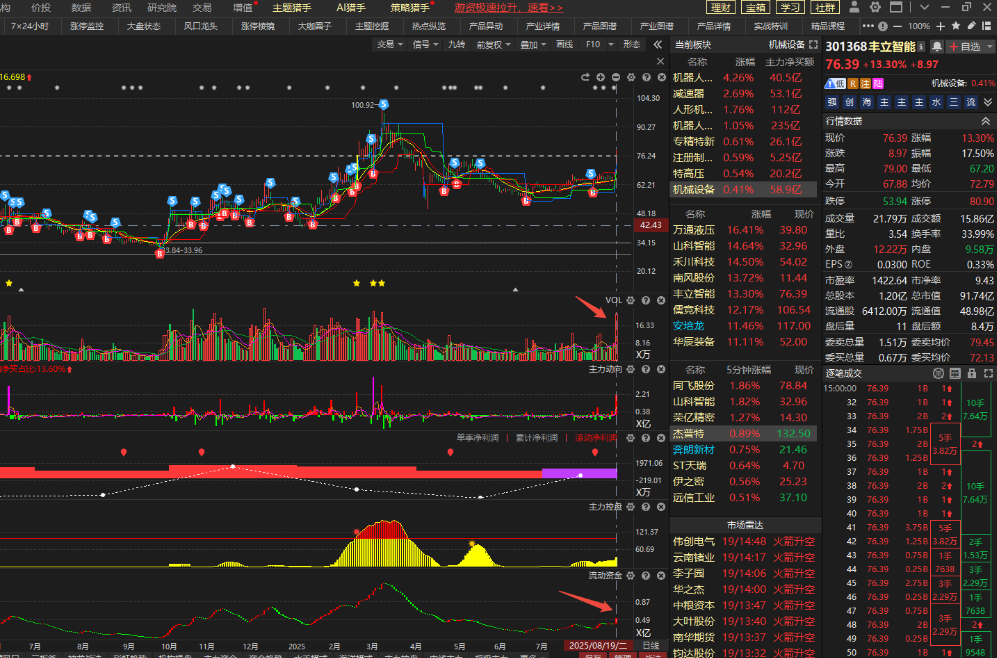The image size is (997, 658).
Task: Click the 理财 button in the title bar
Action: (x=721, y=8)
